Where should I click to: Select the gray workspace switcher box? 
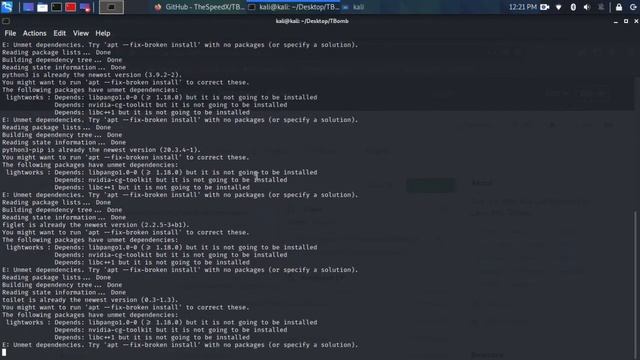(111, 7)
